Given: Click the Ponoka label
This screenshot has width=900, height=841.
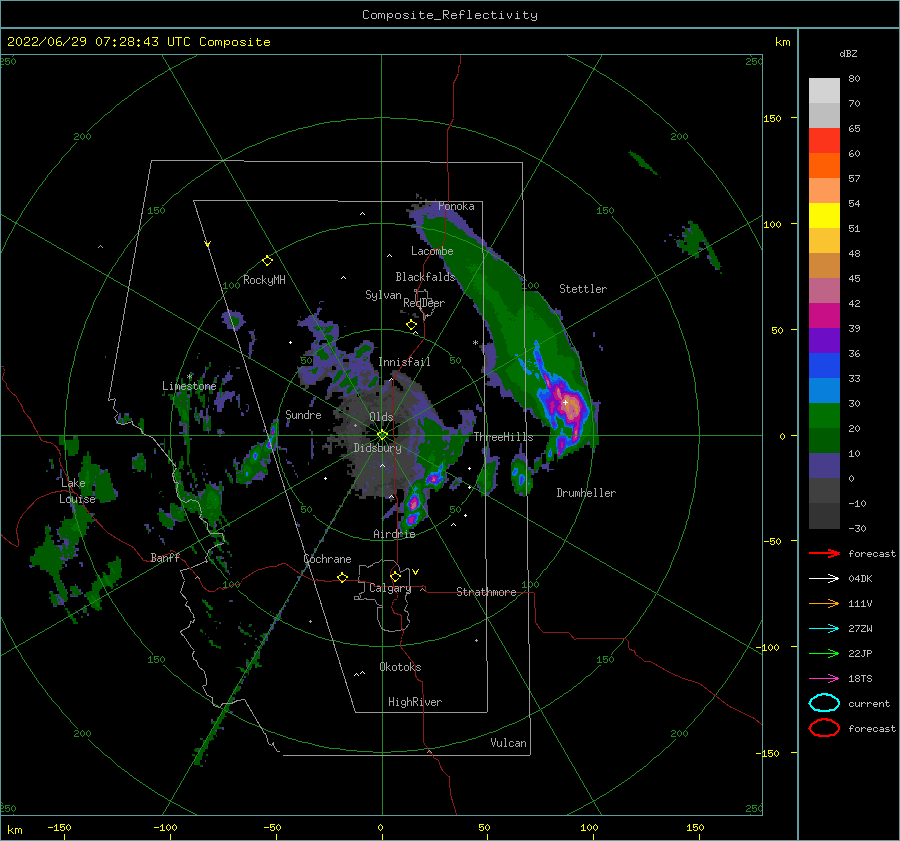Looking at the screenshot, I should click(456, 206).
